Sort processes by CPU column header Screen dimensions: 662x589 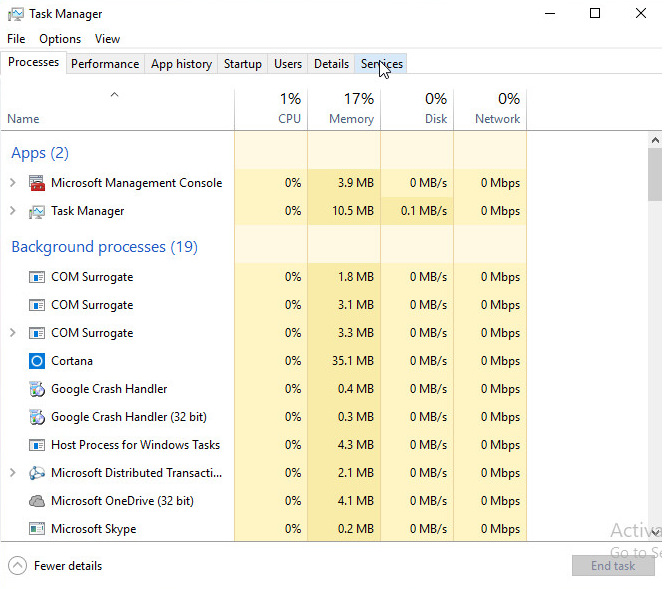click(271, 109)
